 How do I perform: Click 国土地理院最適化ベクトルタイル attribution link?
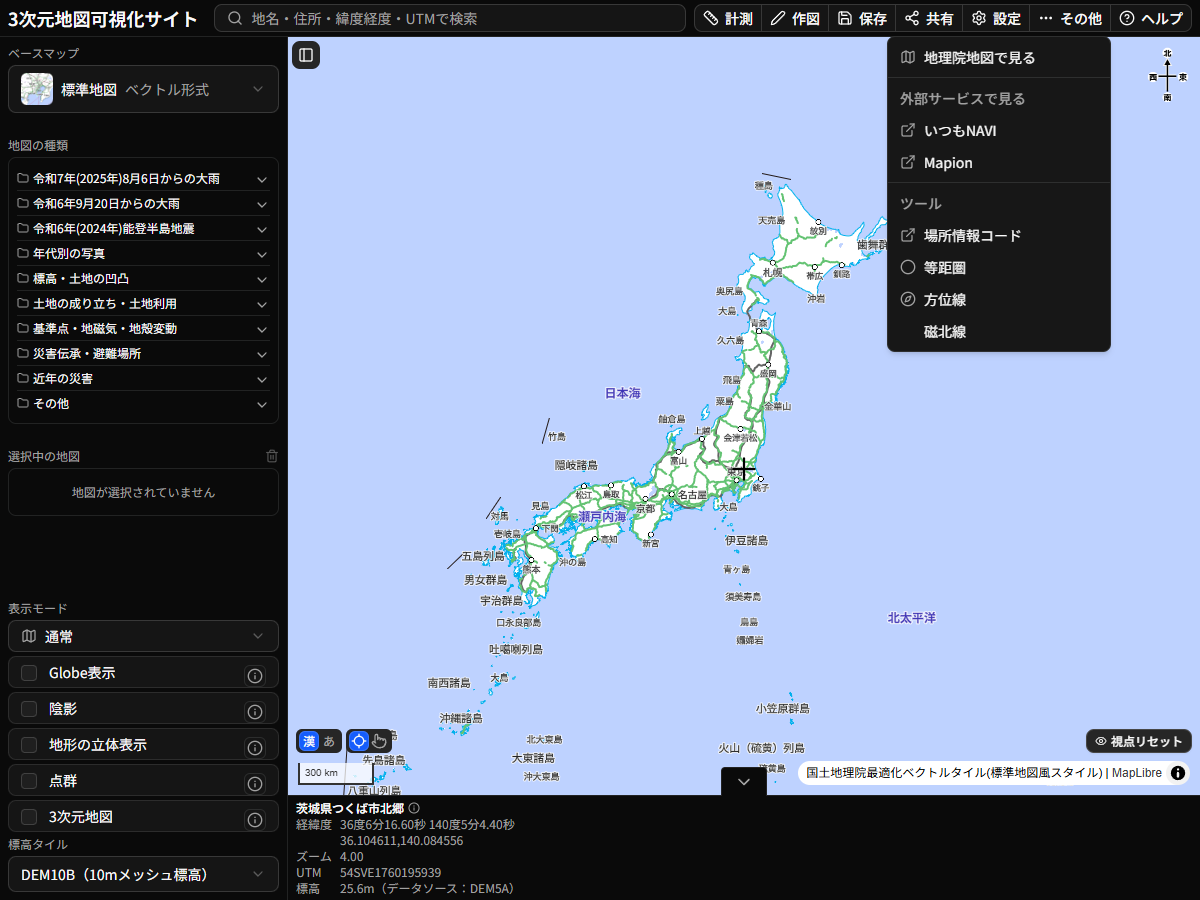954,773
